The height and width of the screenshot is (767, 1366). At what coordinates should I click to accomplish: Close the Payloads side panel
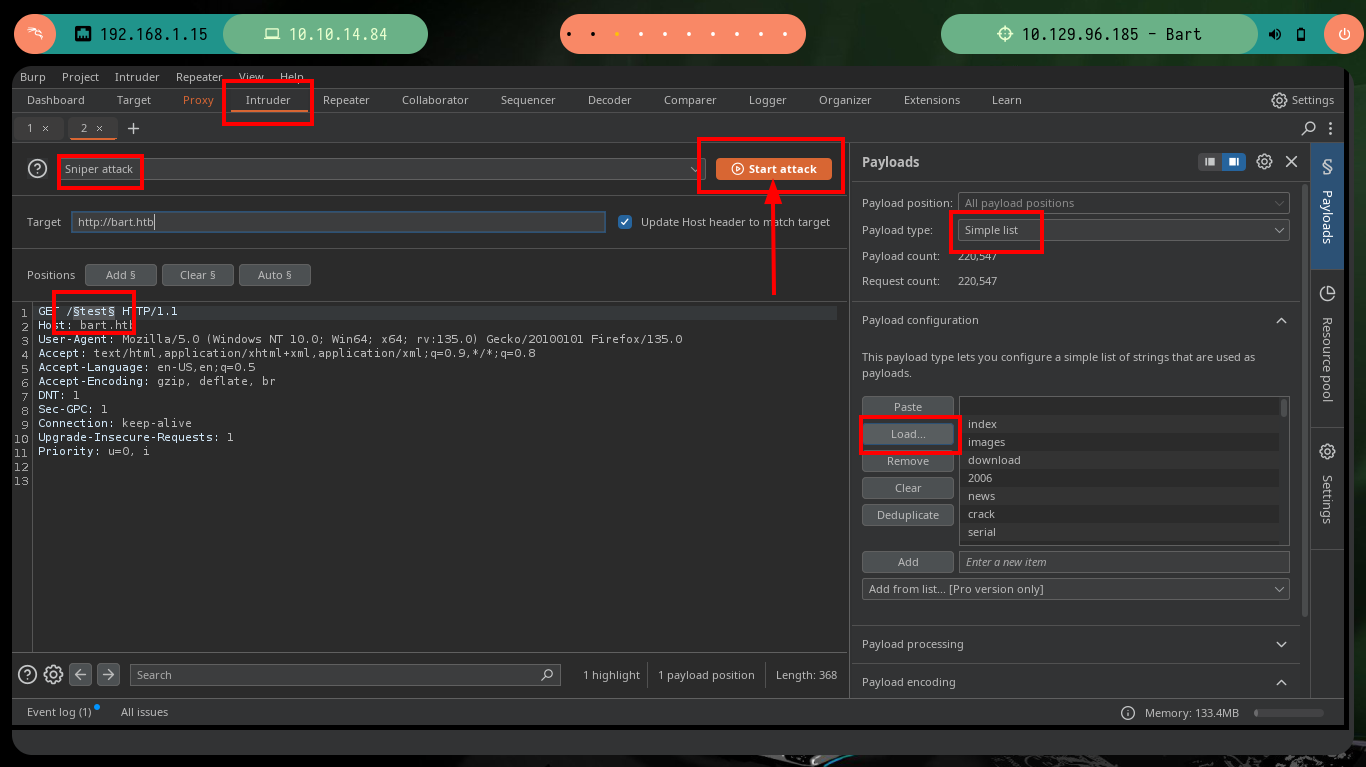click(1291, 161)
